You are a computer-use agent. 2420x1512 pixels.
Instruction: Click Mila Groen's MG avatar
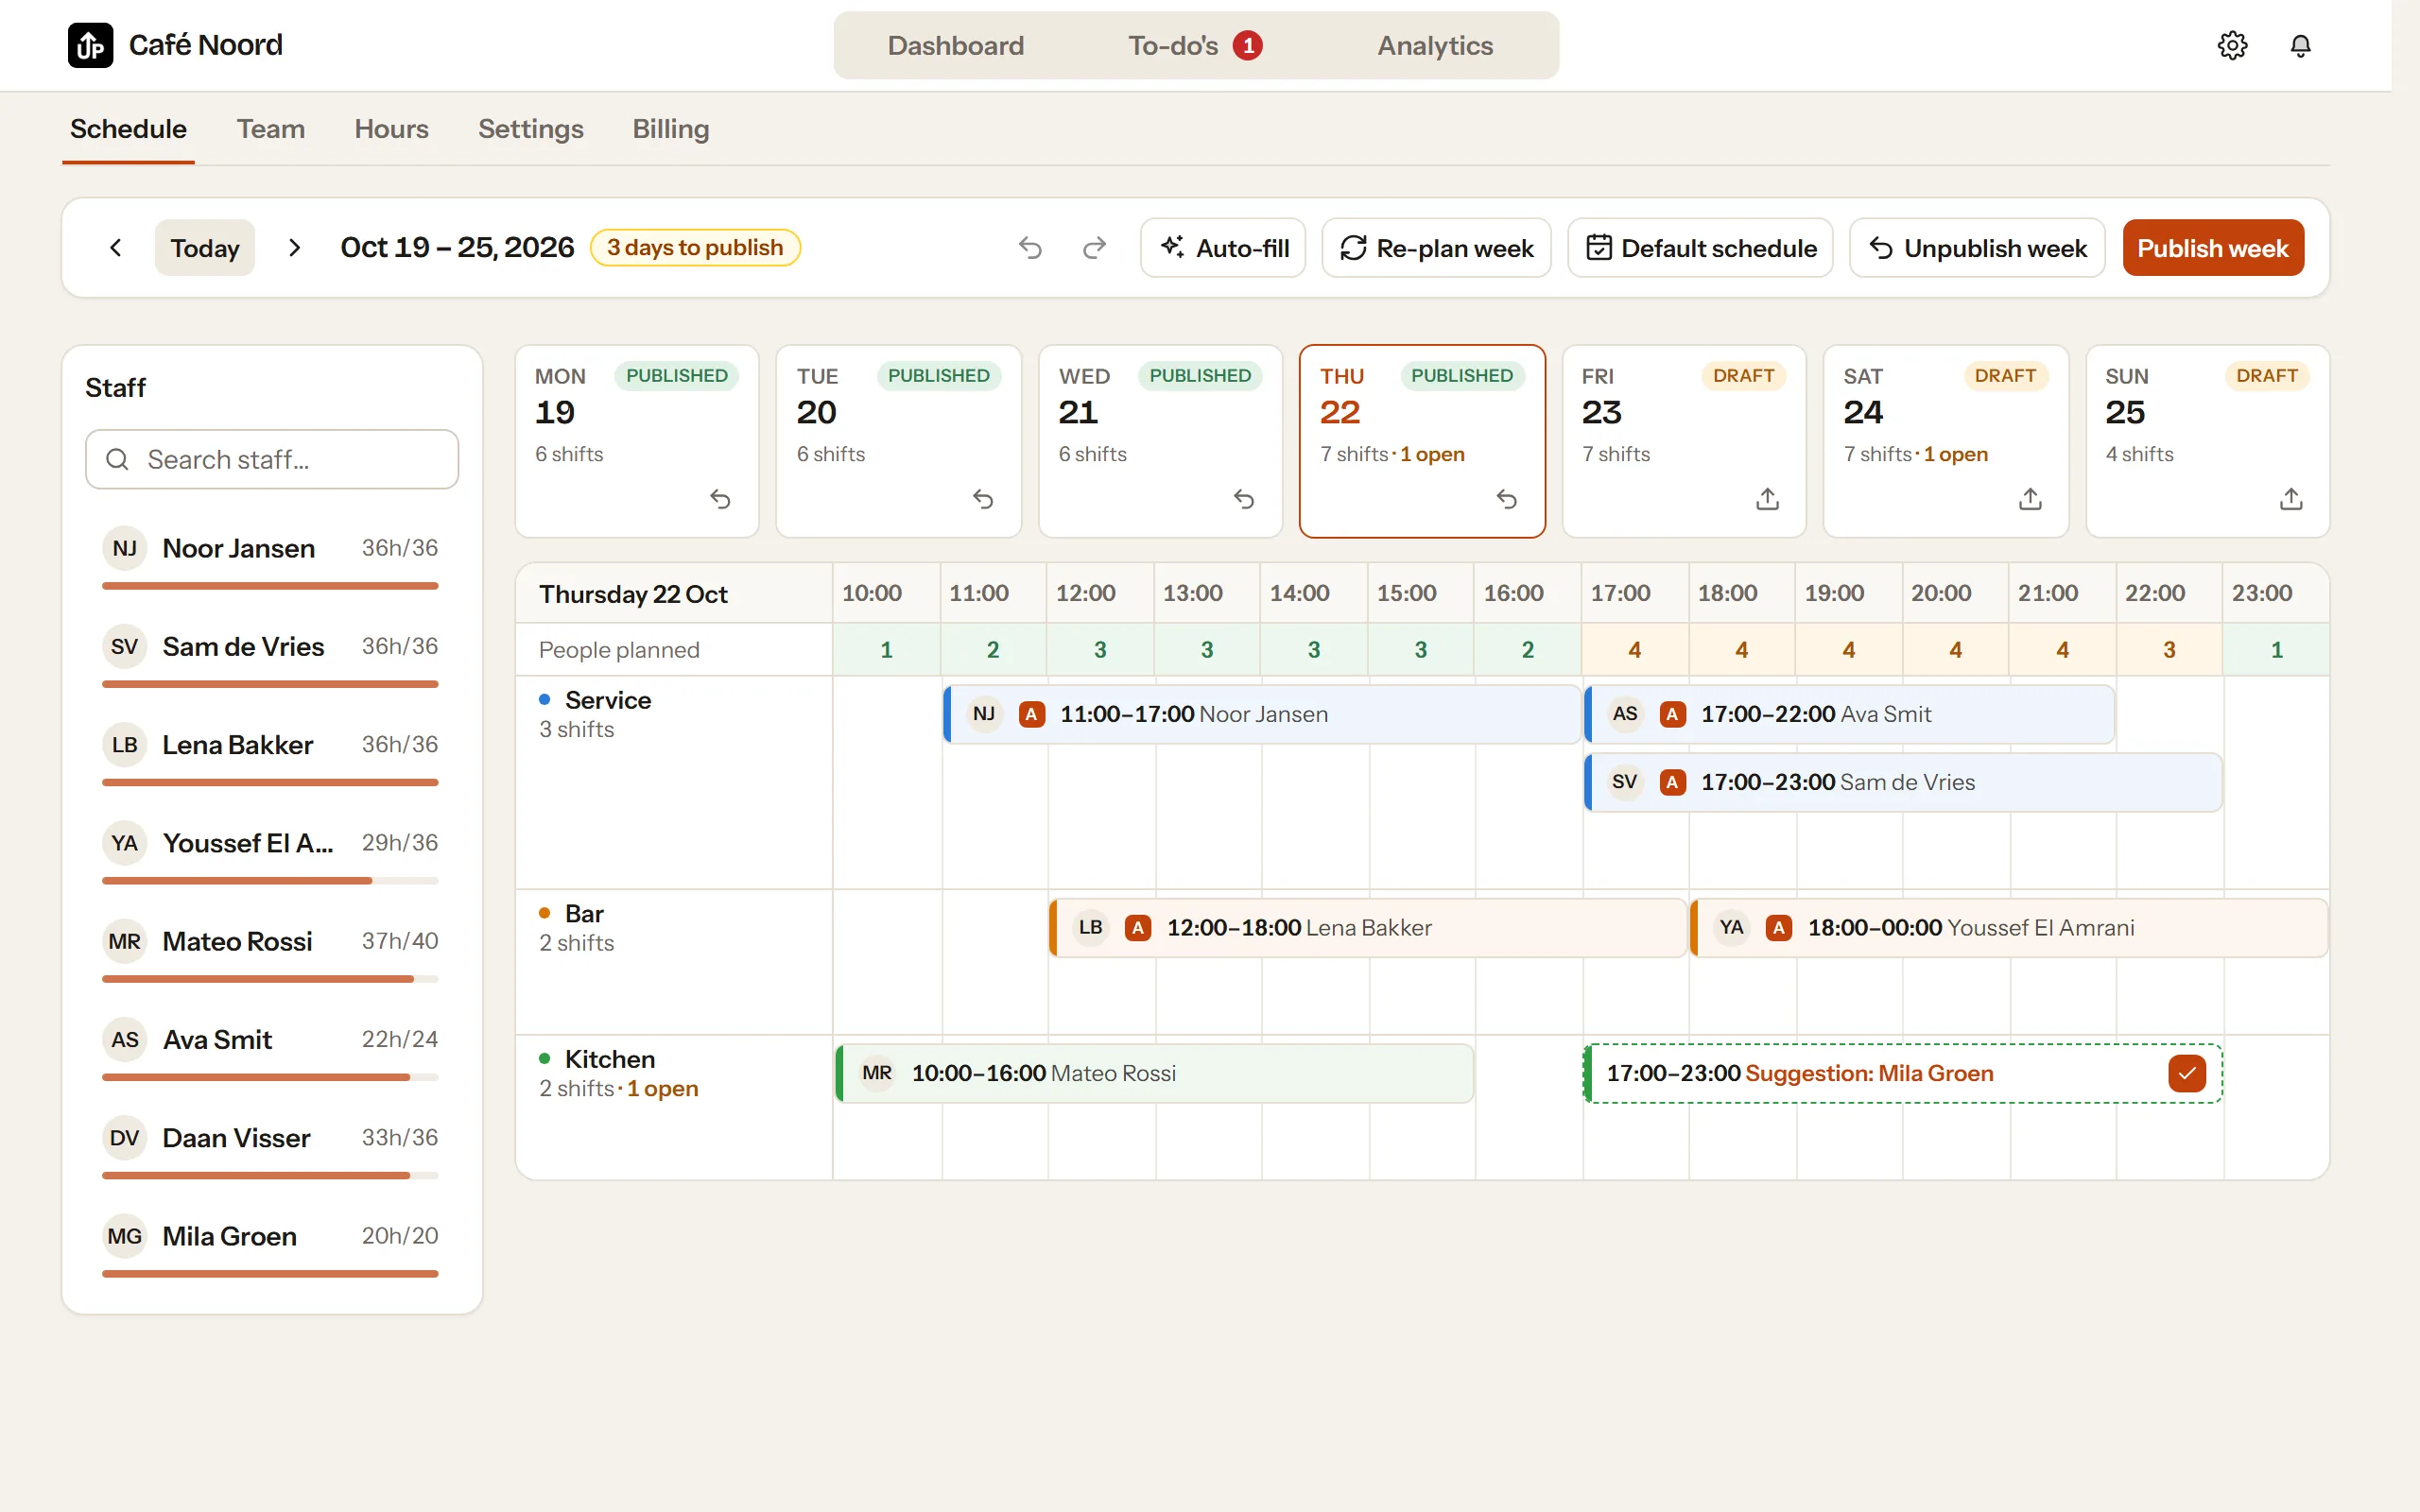click(x=124, y=1236)
